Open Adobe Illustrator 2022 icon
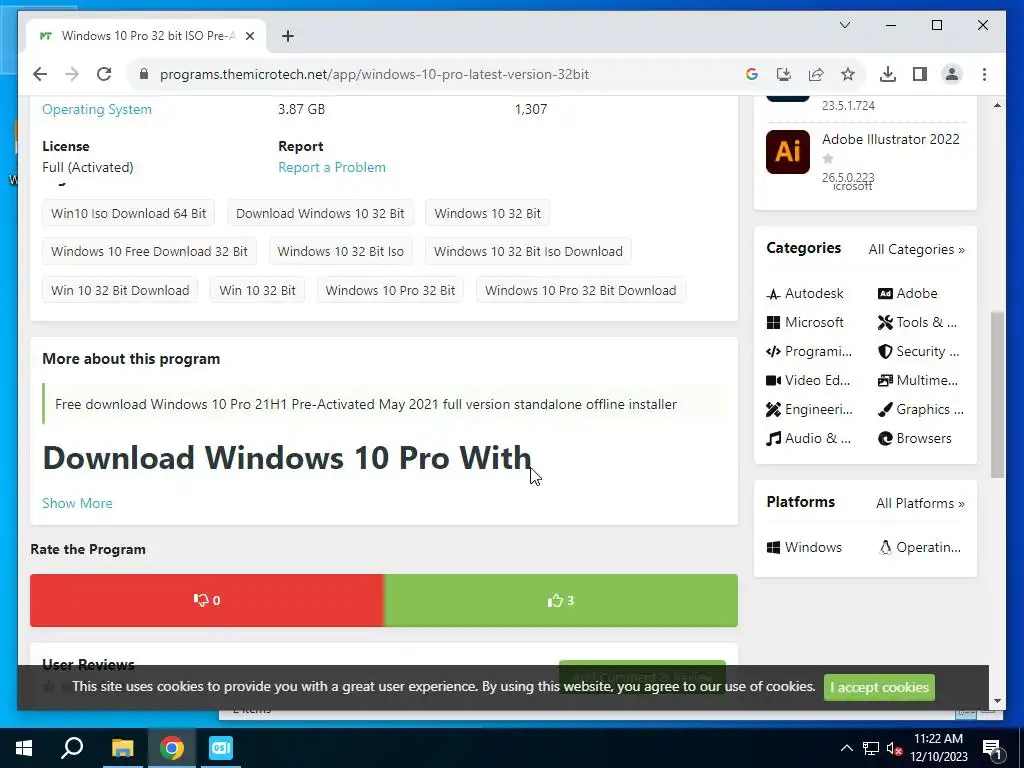Image resolution: width=1024 pixels, height=768 pixels. (788, 152)
